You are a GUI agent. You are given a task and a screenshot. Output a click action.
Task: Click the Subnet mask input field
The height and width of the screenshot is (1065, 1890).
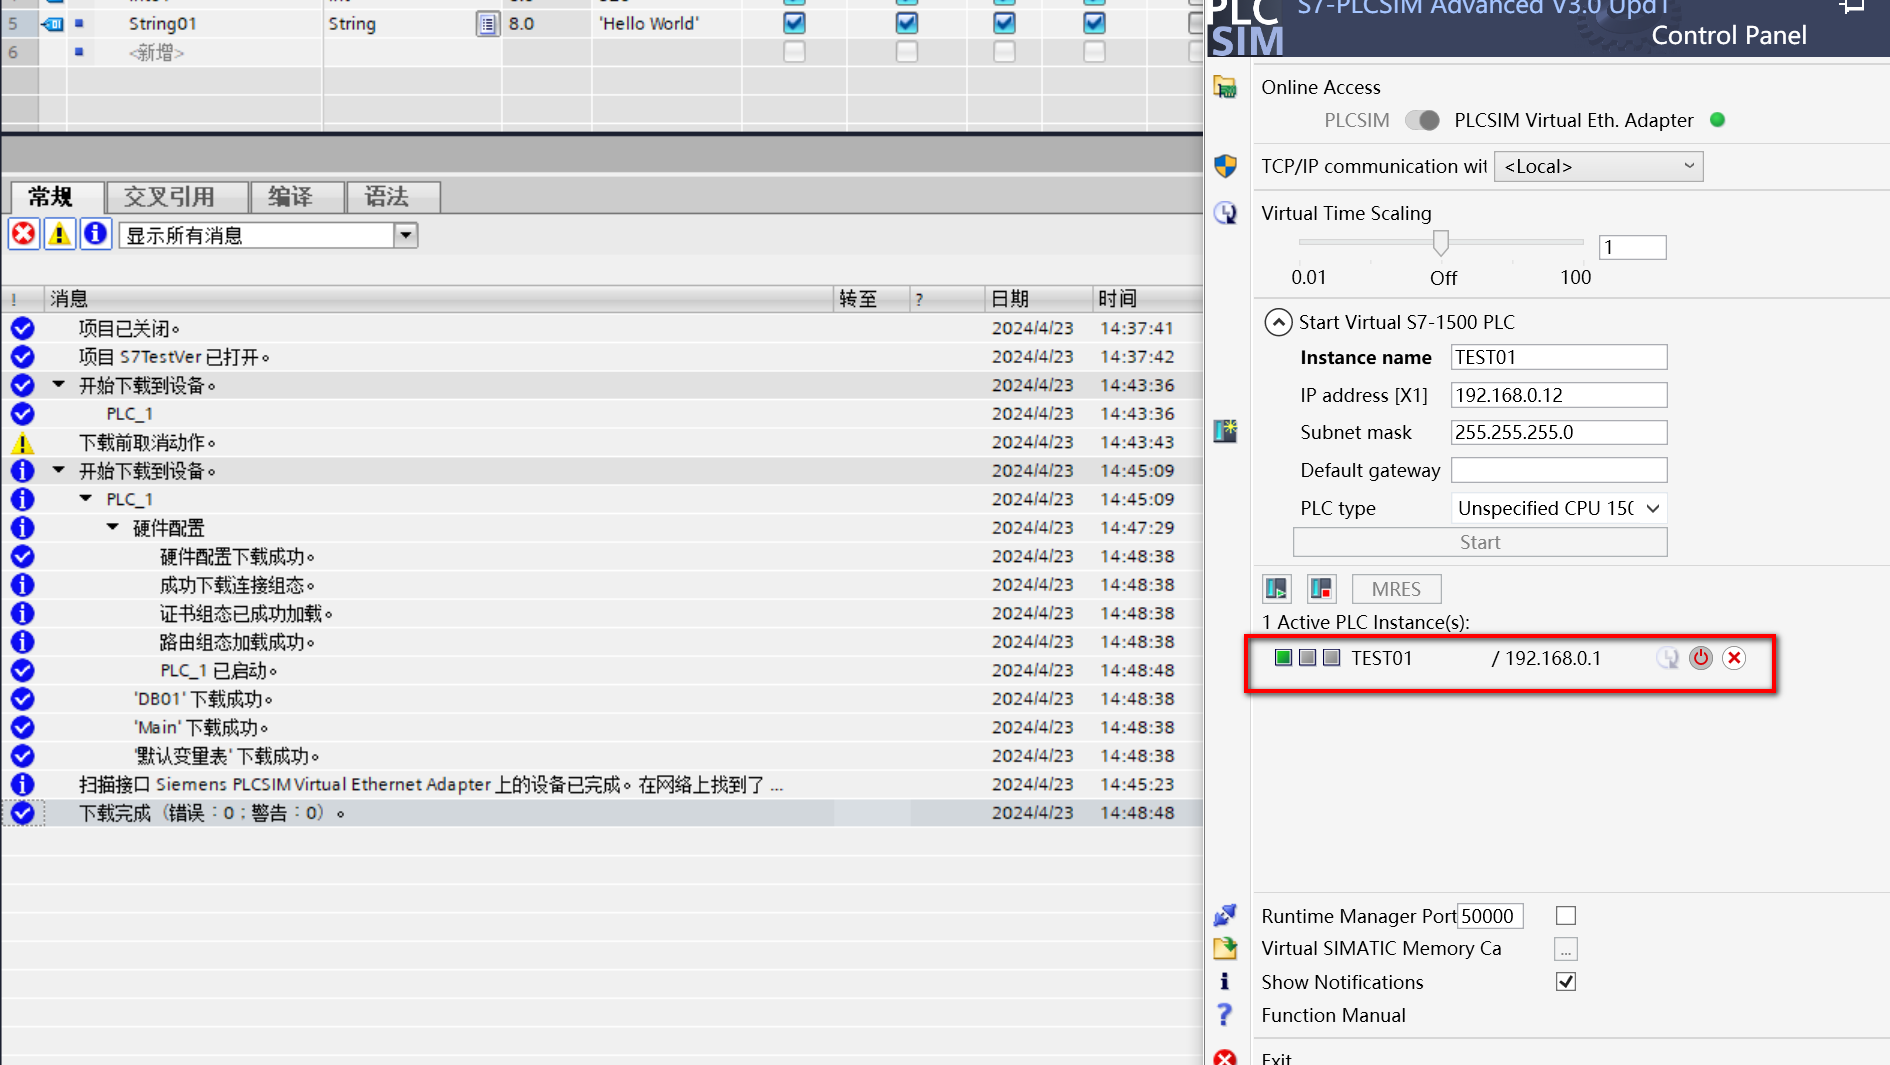point(1558,432)
